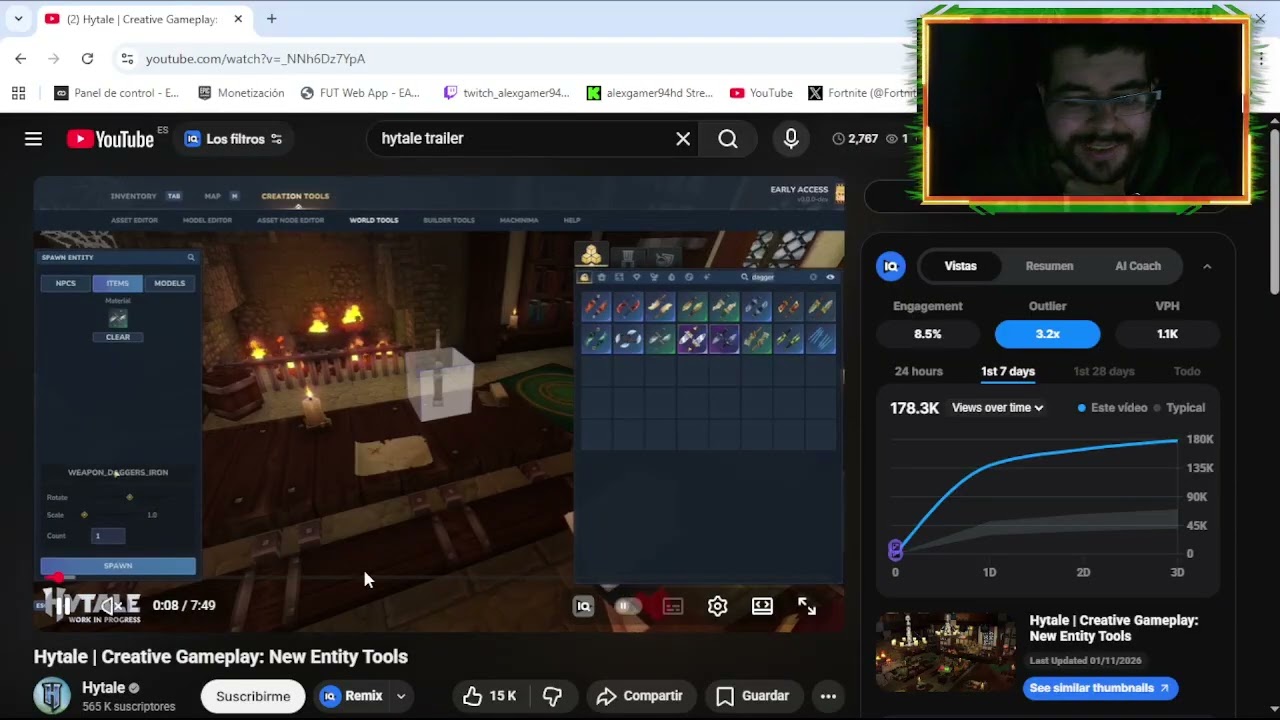Open the YouTube bookmark
1280x720 pixels.
click(x=761, y=93)
